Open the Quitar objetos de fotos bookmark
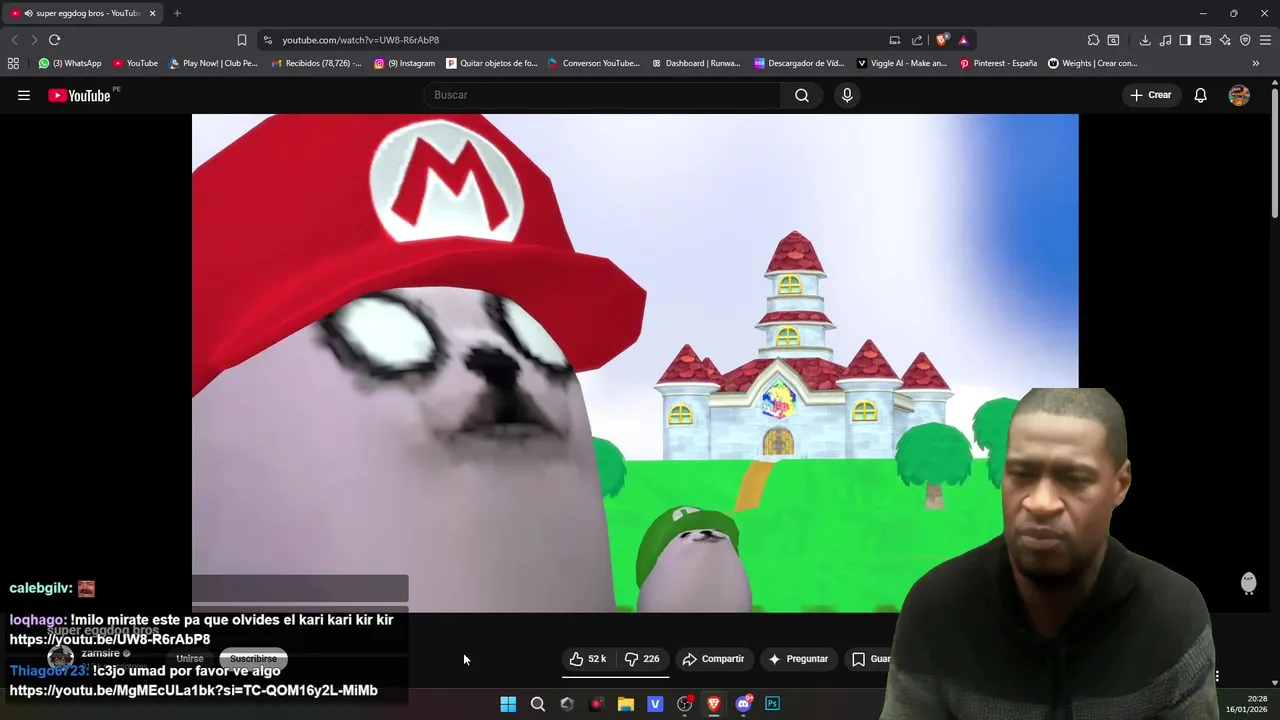Viewport: 1280px width, 720px height. (x=492, y=63)
